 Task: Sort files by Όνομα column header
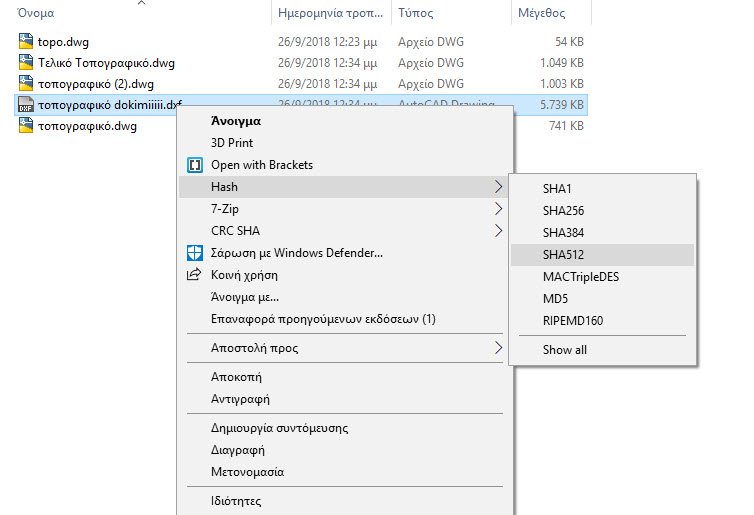point(35,14)
